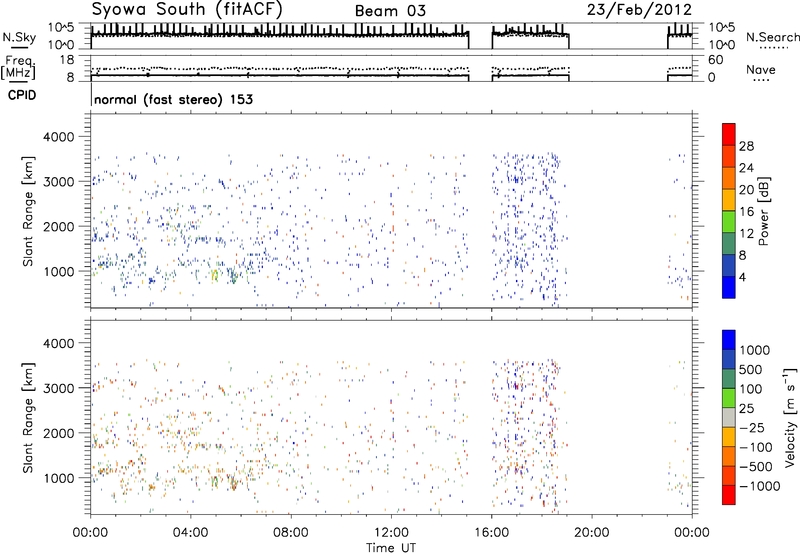
Task: Click the '04:00' time tick label
Action: point(190,533)
